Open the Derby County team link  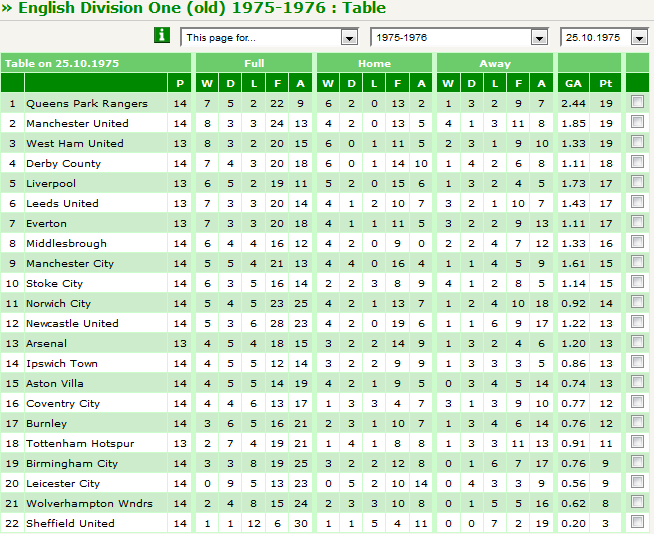pos(63,164)
